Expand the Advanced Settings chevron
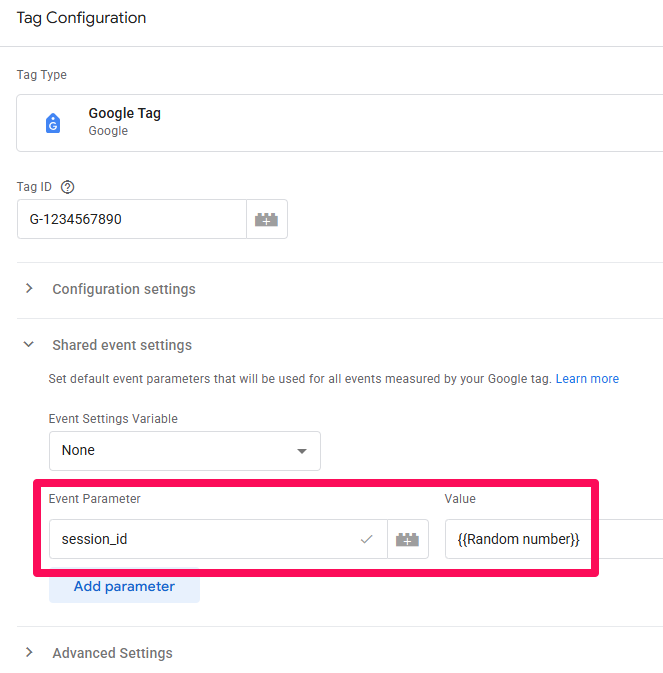This screenshot has width=663, height=673. point(29,653)
